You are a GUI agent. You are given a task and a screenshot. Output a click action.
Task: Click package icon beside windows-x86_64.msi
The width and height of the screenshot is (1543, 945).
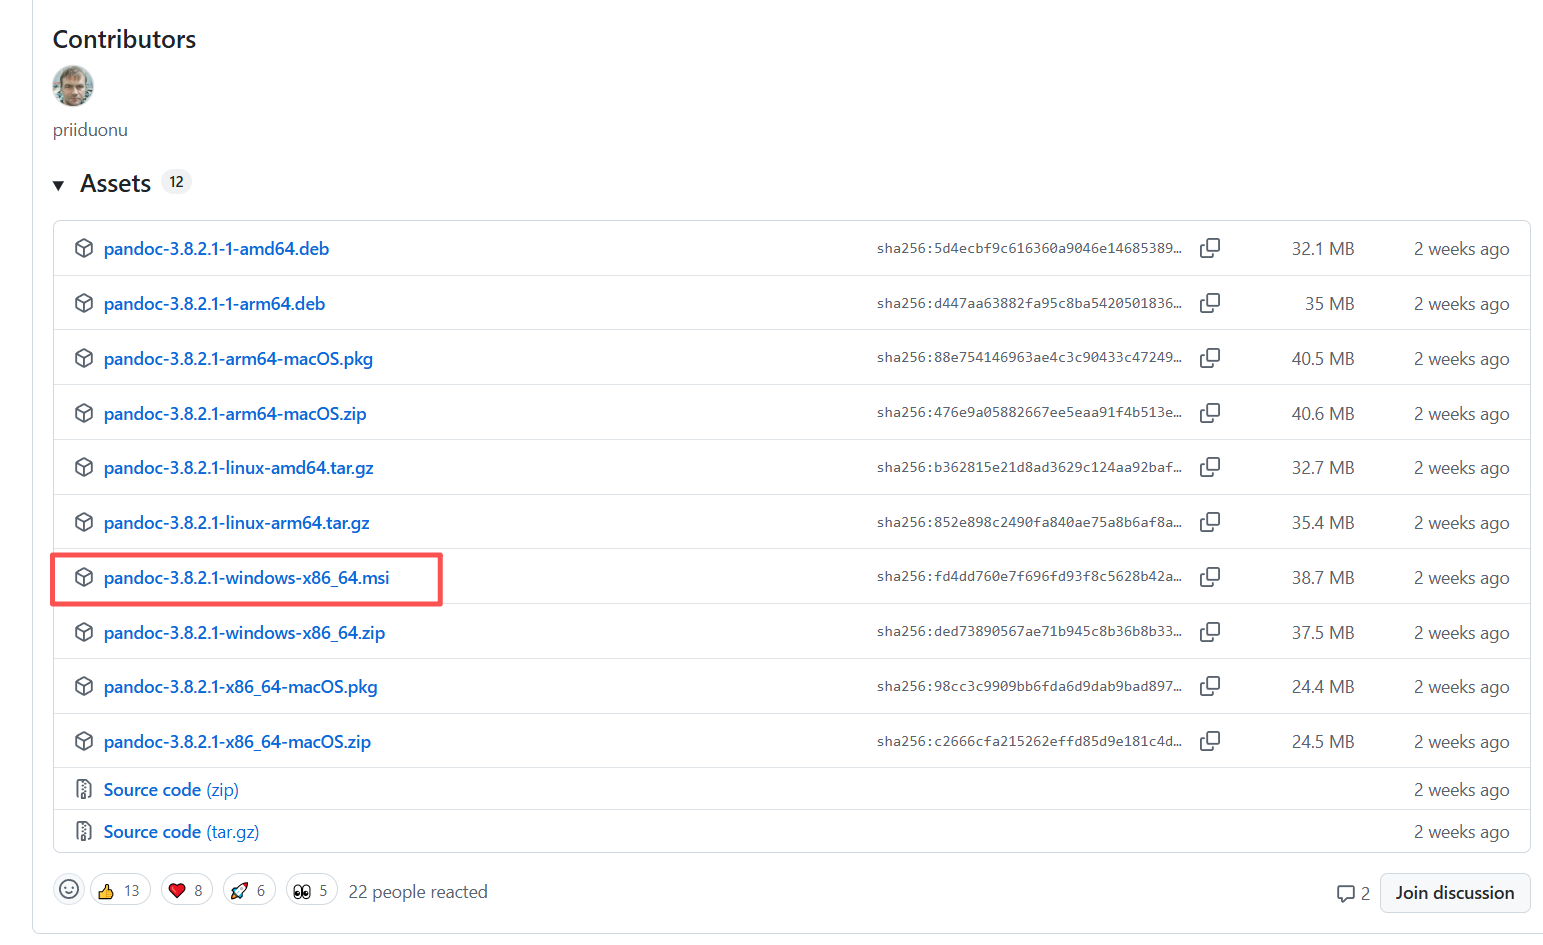pos(84,577)
